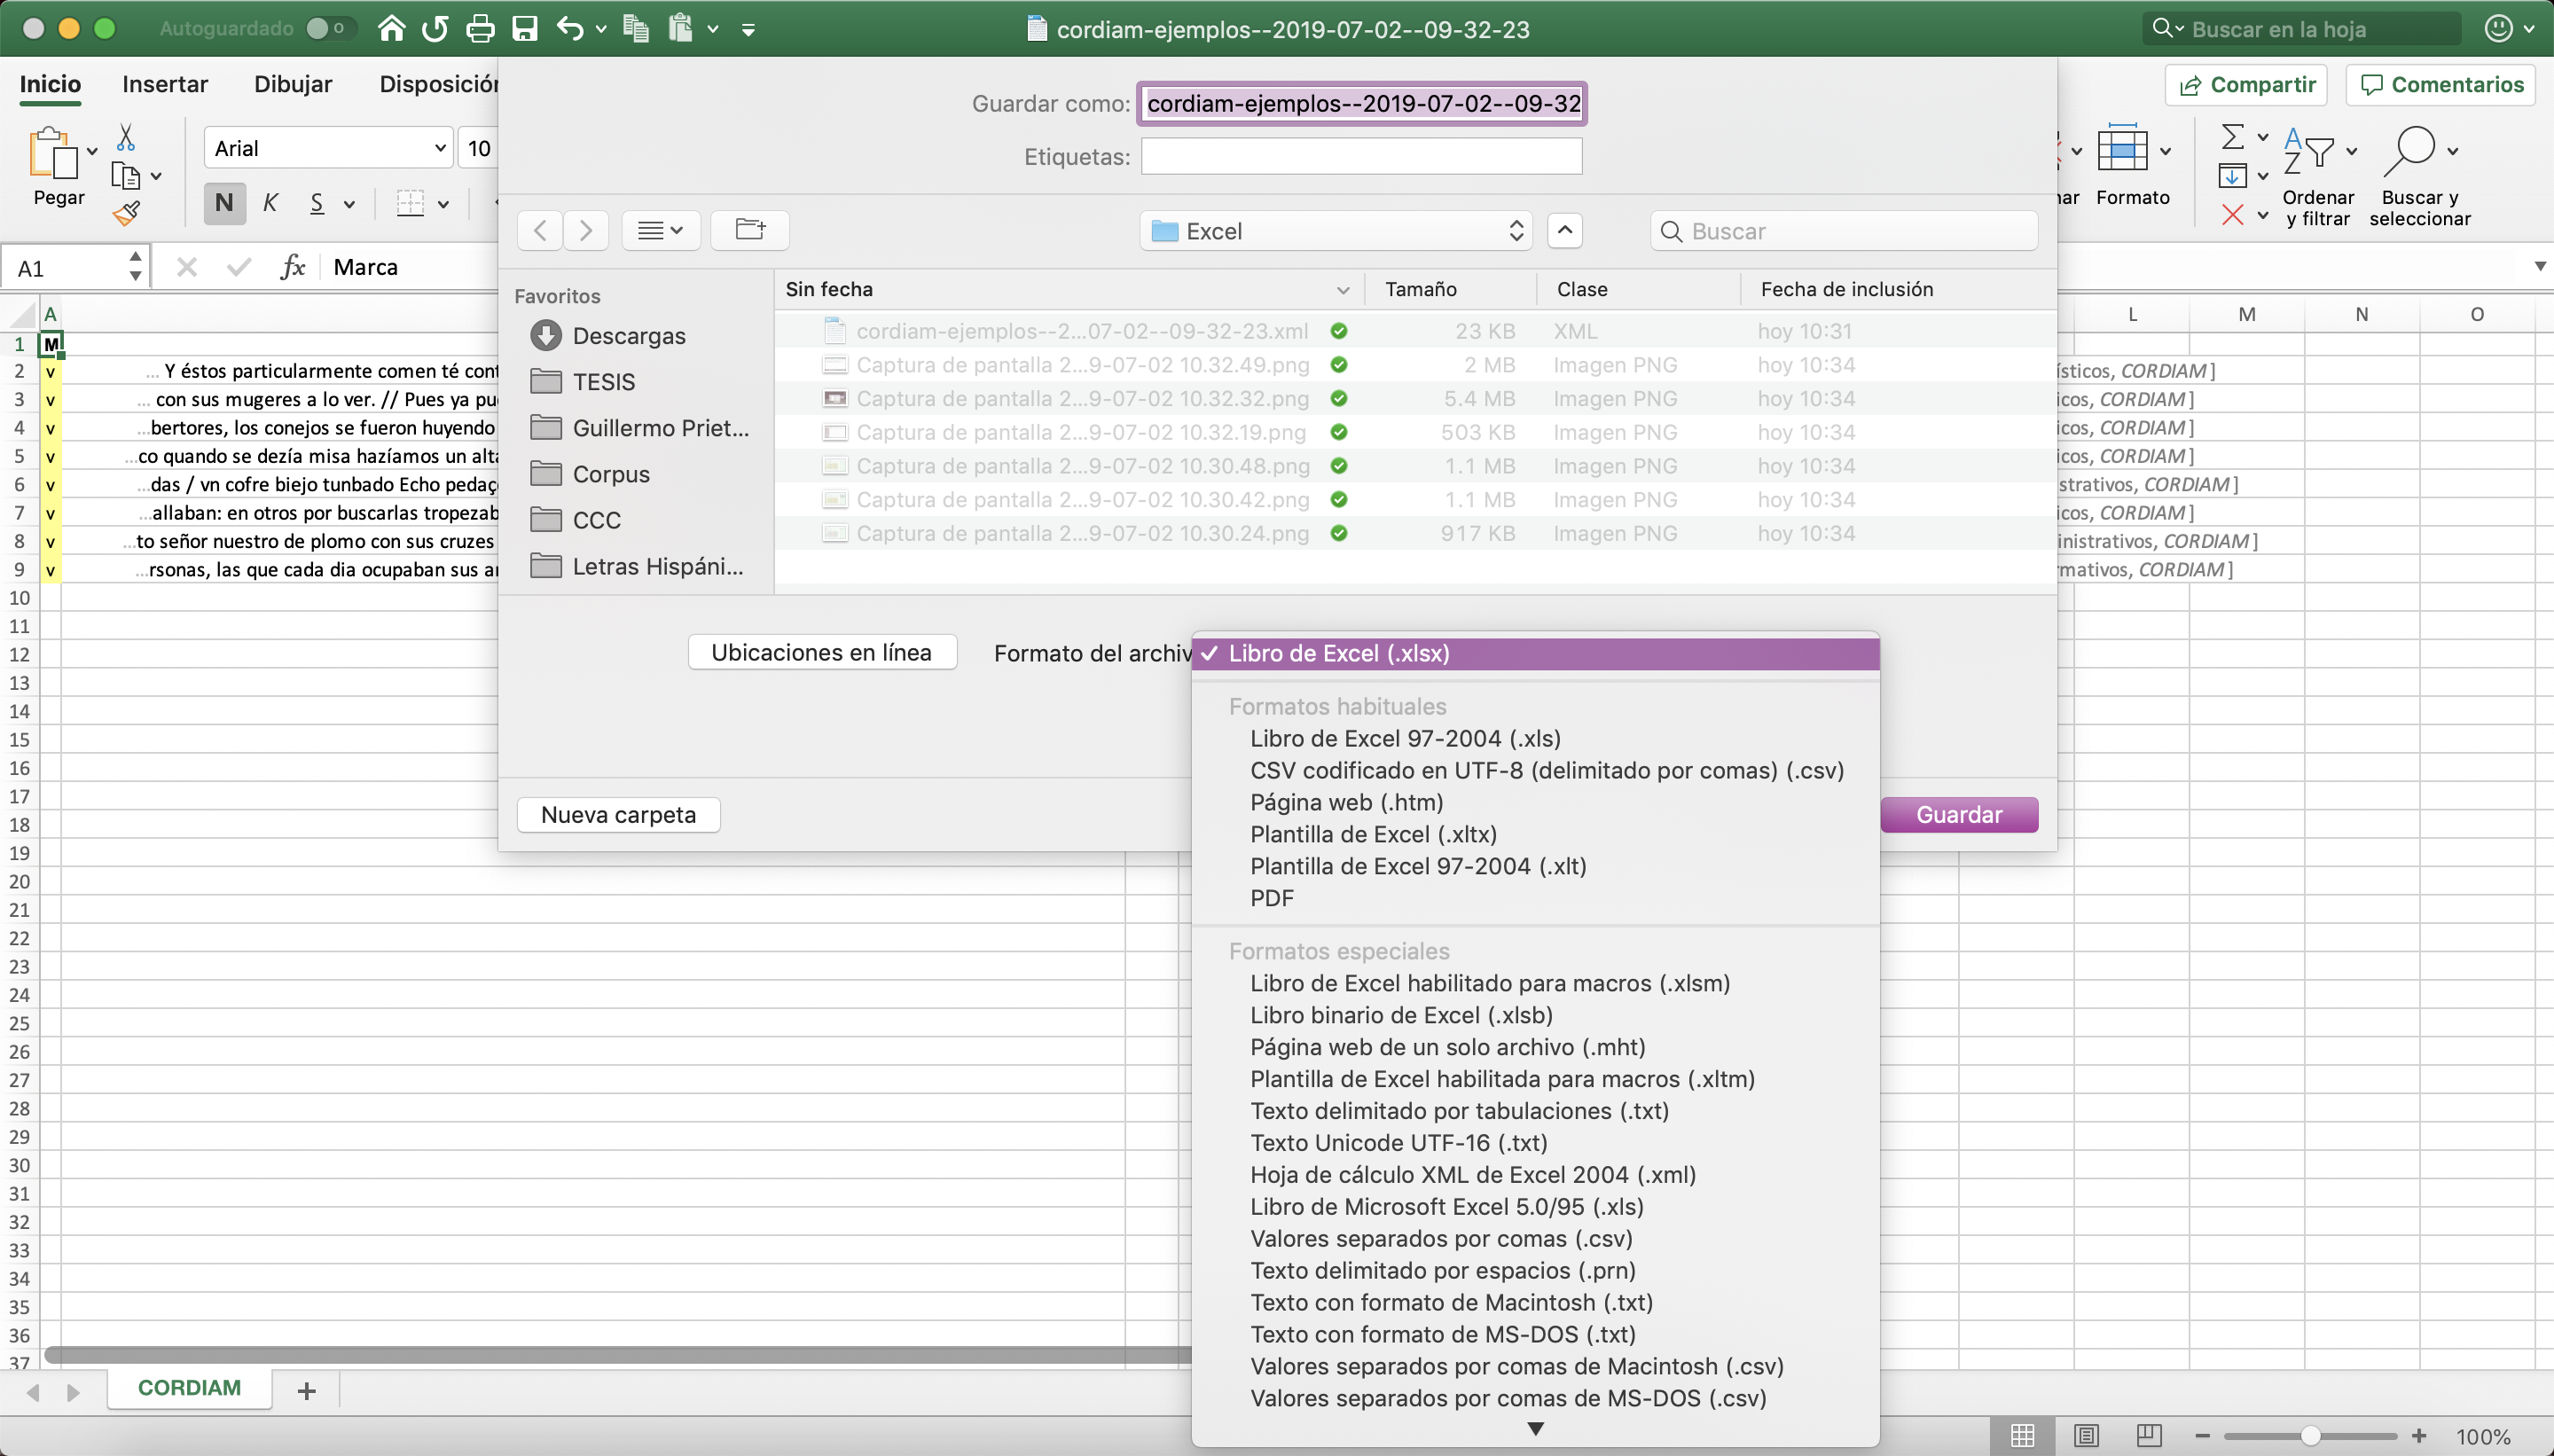Click the red Clear X icon
This screenshot has height=1456, width=2554.
coord(2232,214)
